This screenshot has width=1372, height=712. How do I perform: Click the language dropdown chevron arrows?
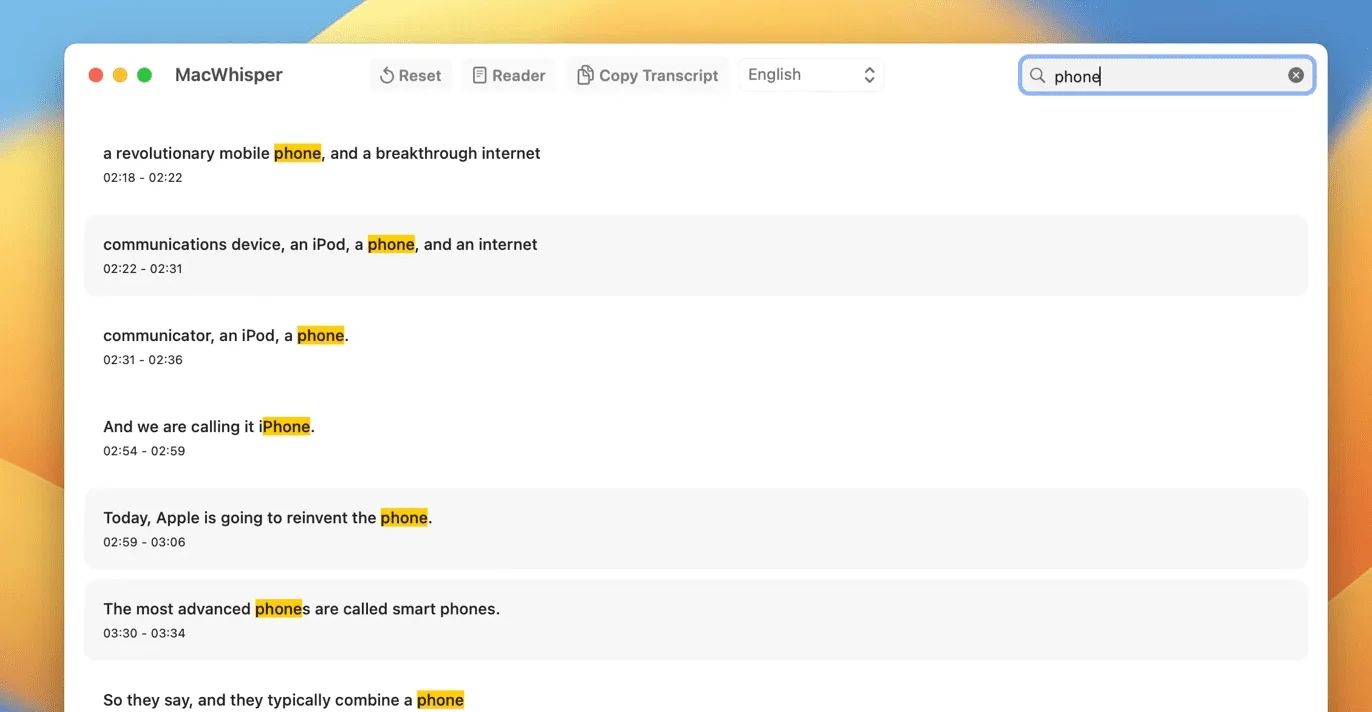tap(869, 75)
